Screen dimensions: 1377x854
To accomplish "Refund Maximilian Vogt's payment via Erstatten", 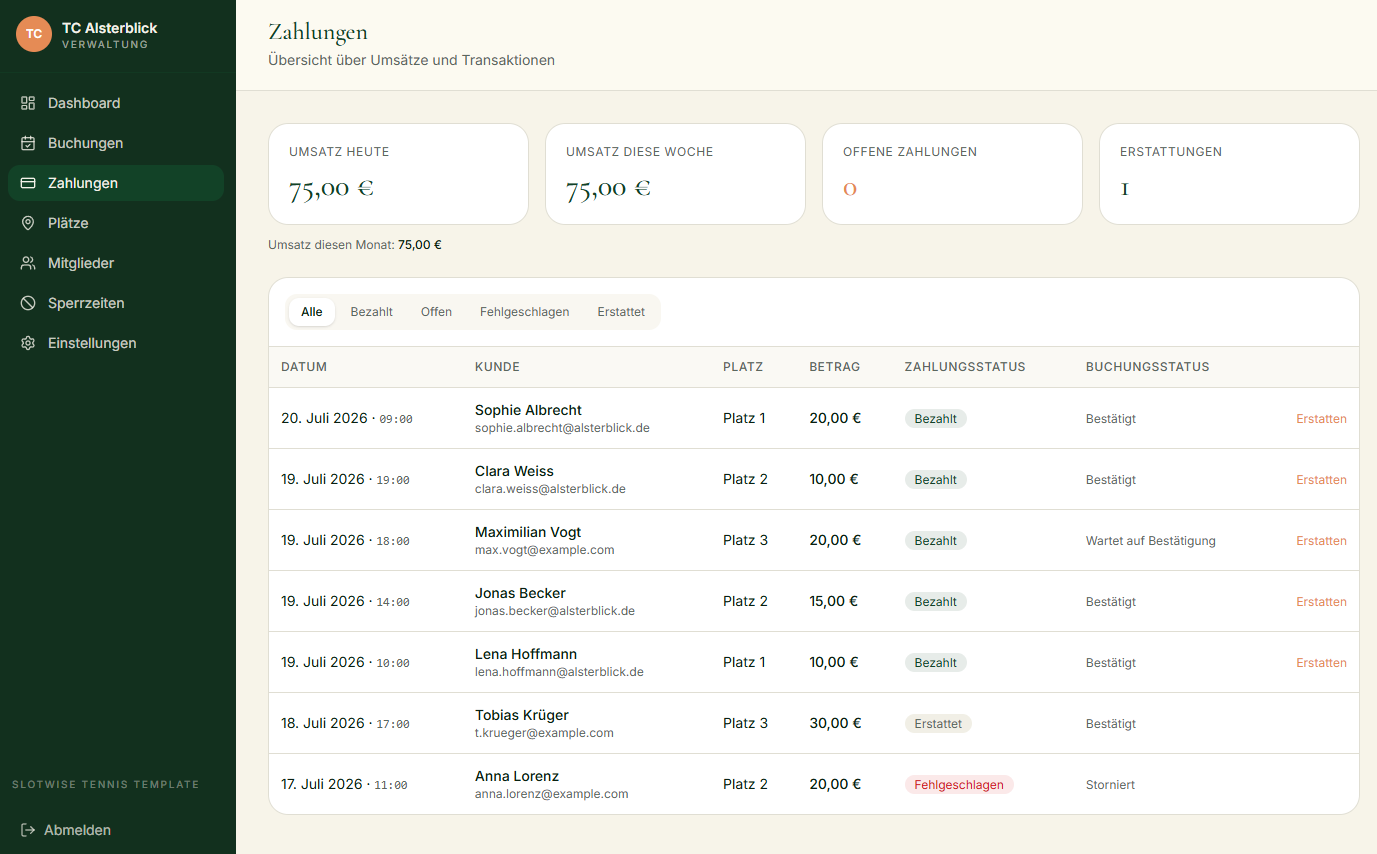I will 1321,541.
